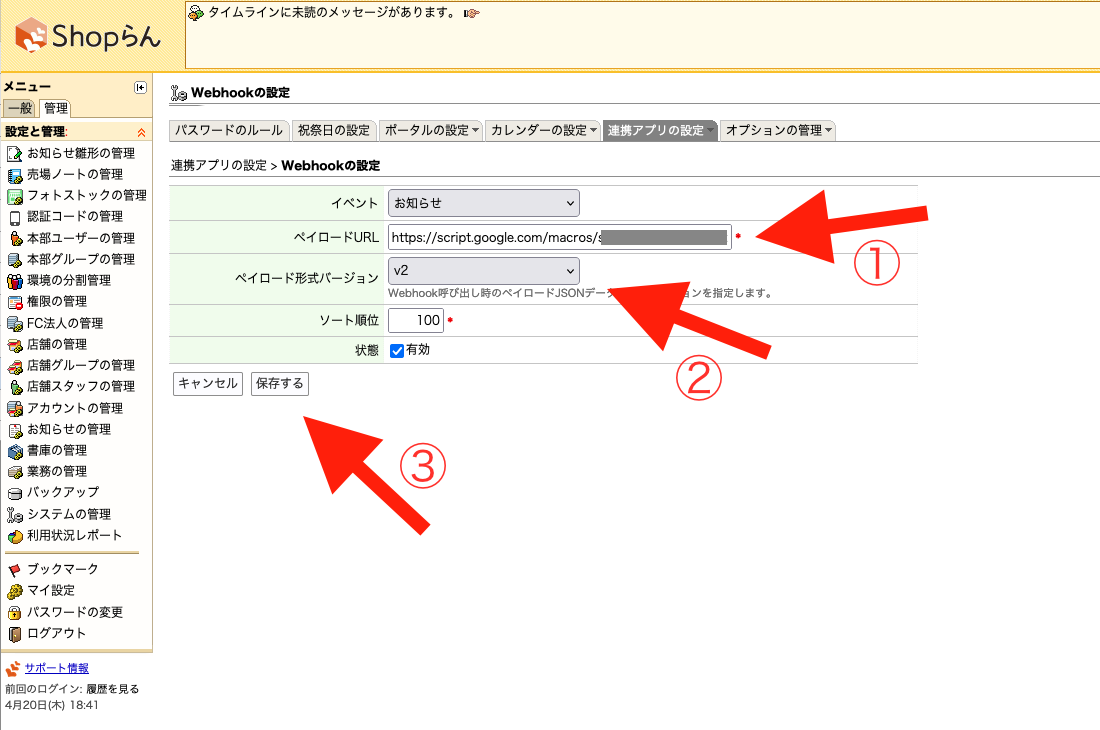Switch to the 一般 menu tab
The image size is (1100, 730).
click(x=19, y=109)
